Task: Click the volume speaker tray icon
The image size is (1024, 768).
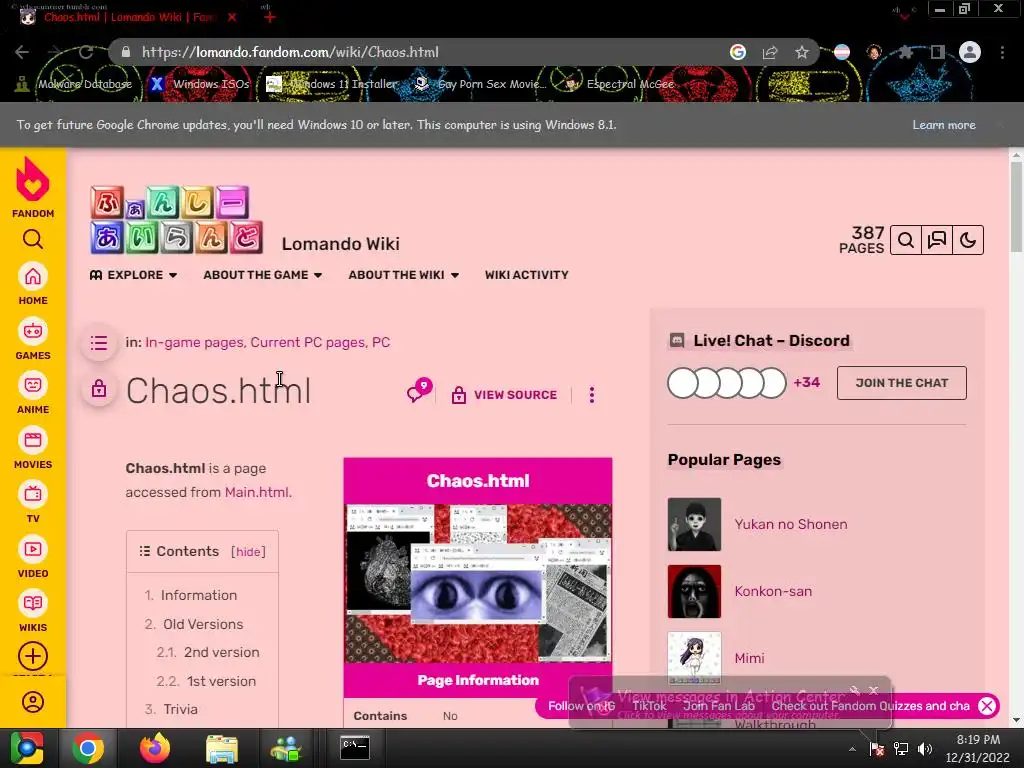Action: pyautogui.click(x=925, y=748)
